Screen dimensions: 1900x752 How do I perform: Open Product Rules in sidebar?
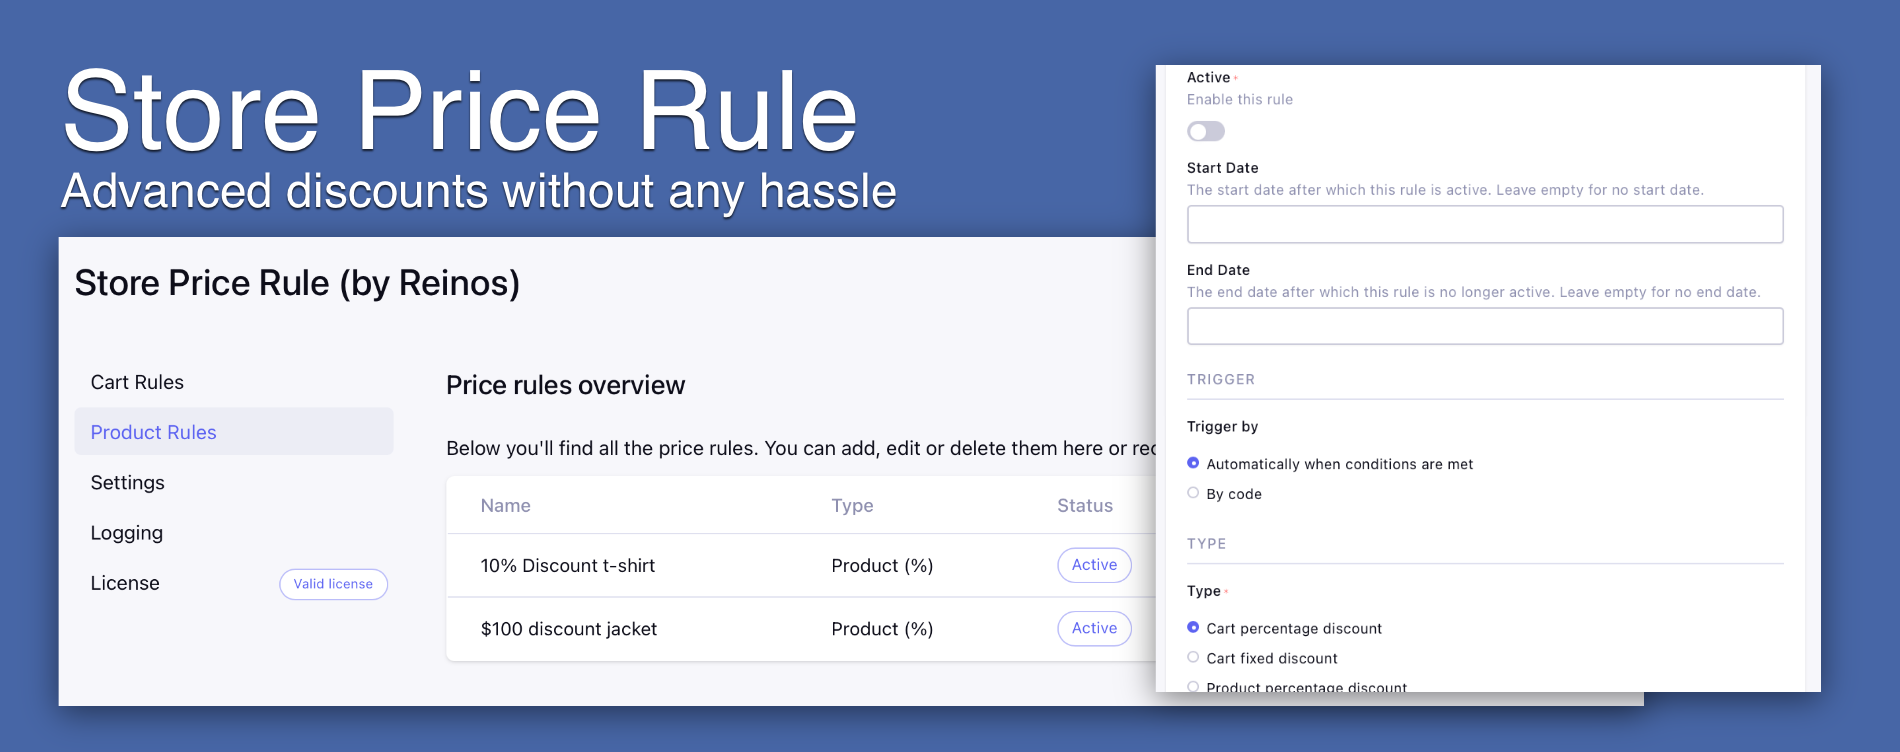click(x=154, y=432)
